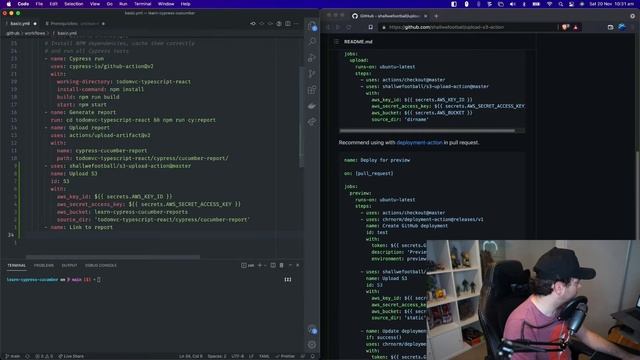Screen dimensions: 640x360
Task: Open the Run menu
Action: [x=123, y=4]
